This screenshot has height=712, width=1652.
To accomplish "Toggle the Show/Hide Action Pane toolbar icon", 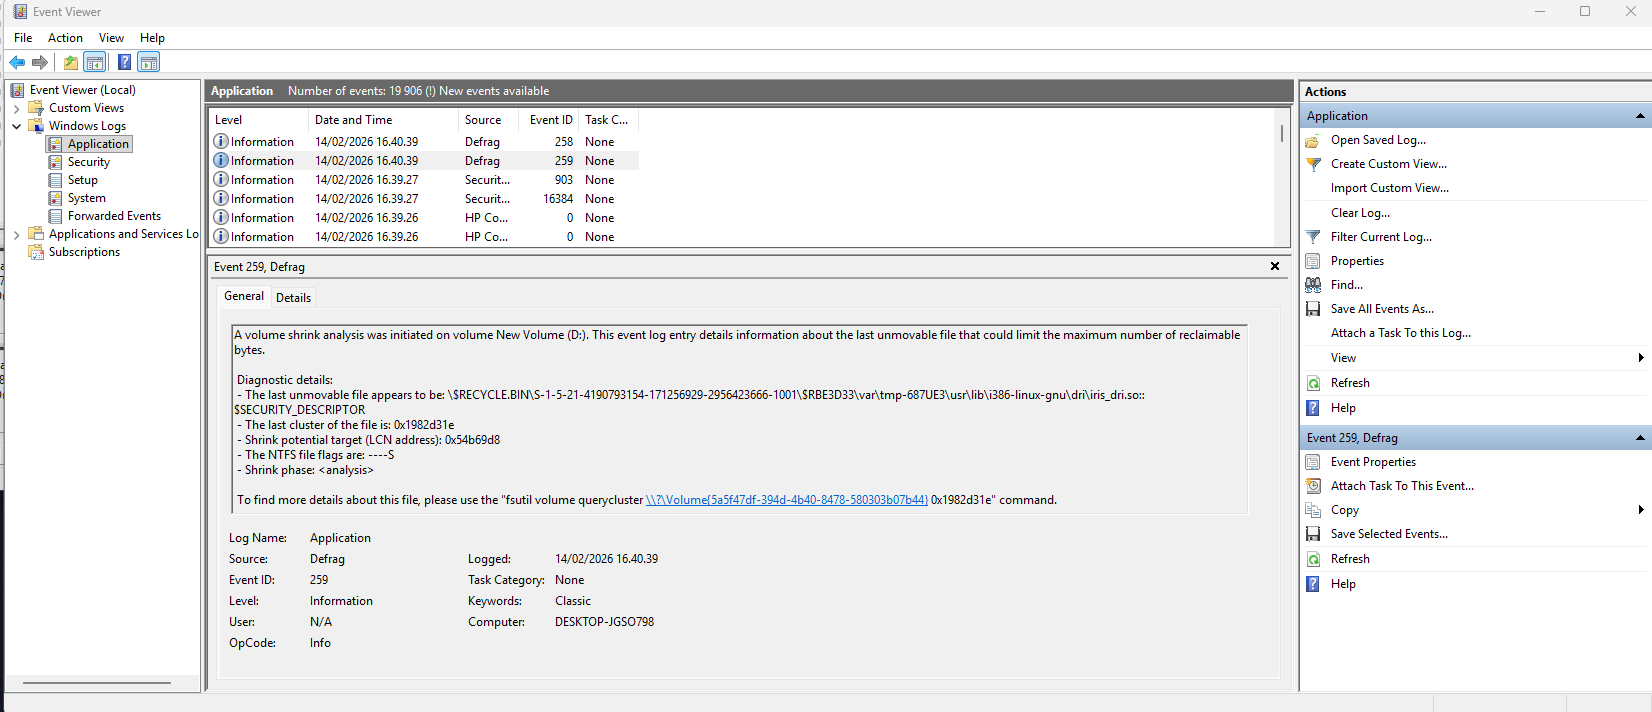I will (149, 62).
